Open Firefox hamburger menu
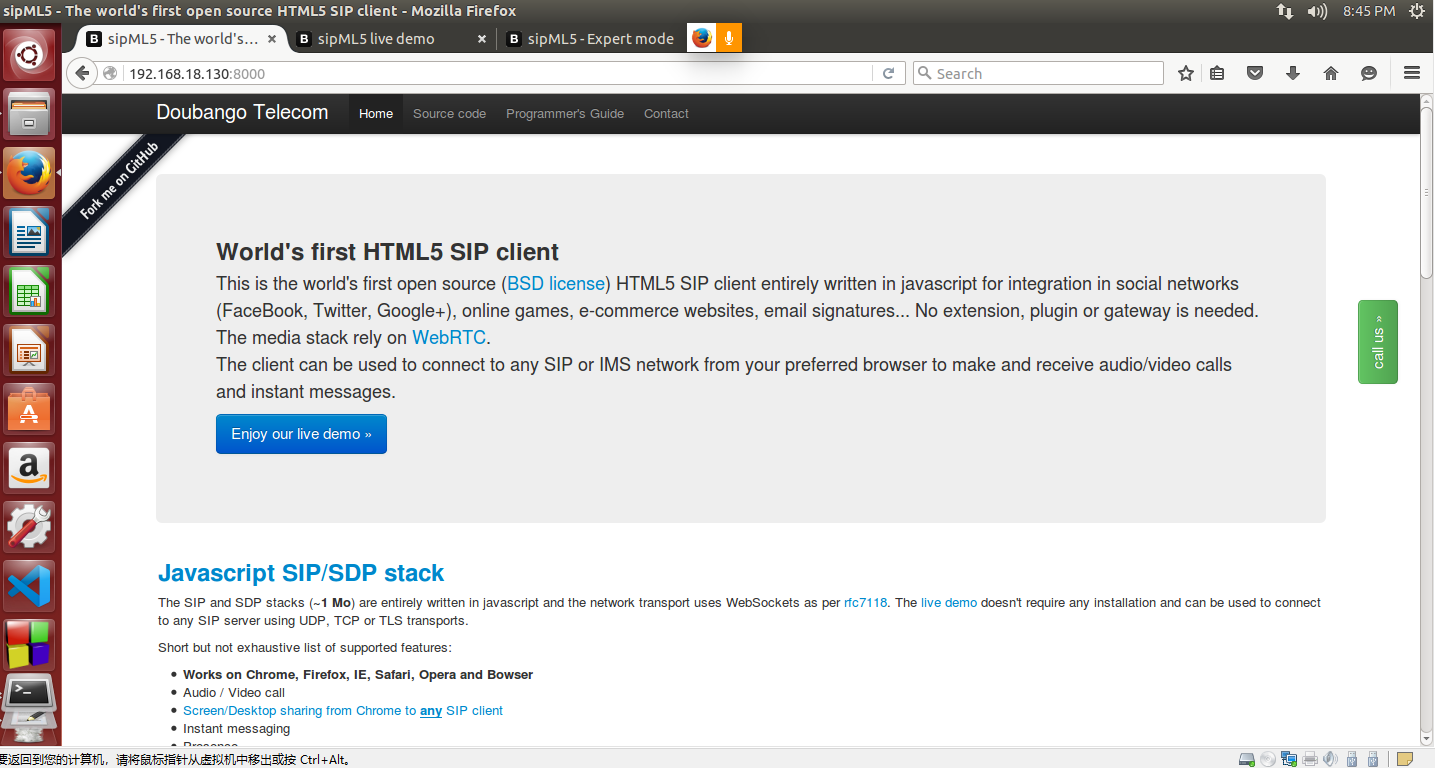1435x768 pixels. tap(1412, 73)
